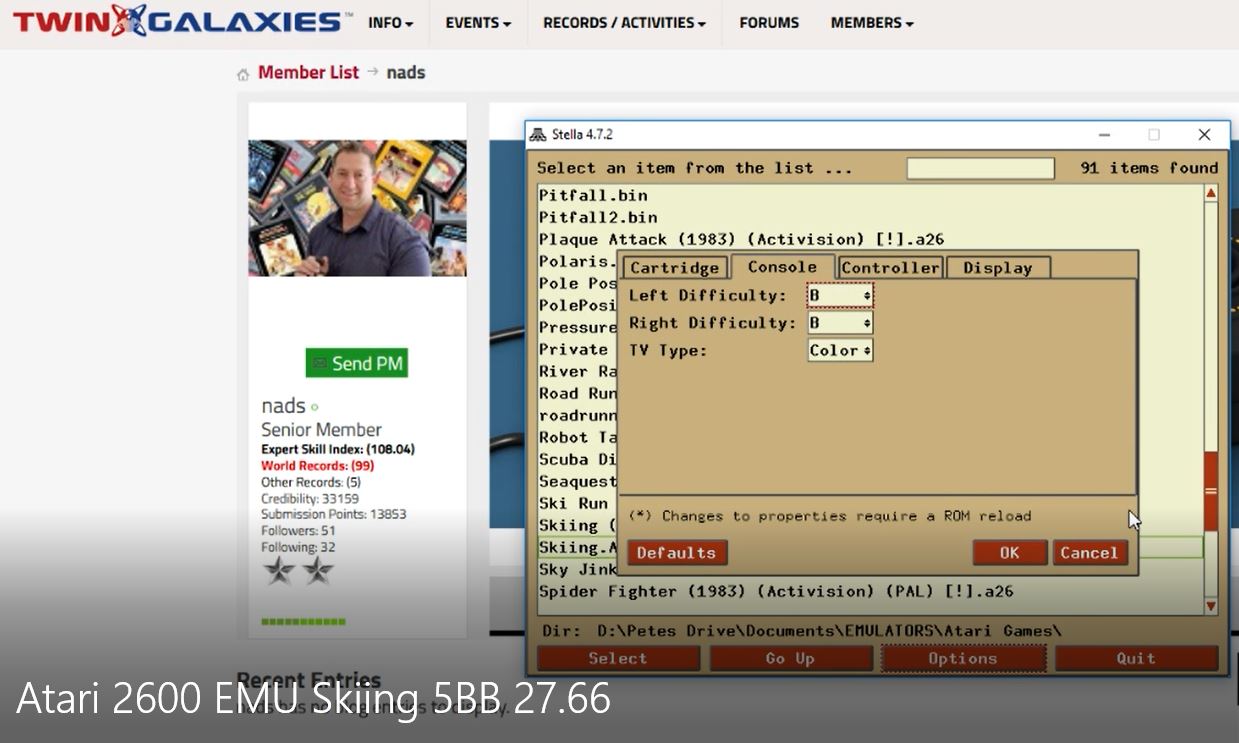Click the Cancel button in properties dialog
Screen dimensions: 1239x743
point(1089,553)
